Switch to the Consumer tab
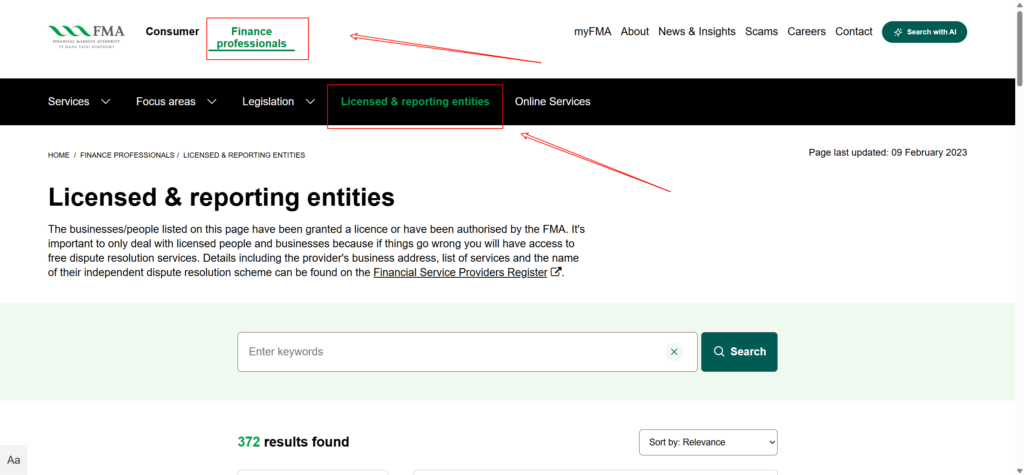The width and height of the screenshot is (1024, 475). (x=172, y=31)
